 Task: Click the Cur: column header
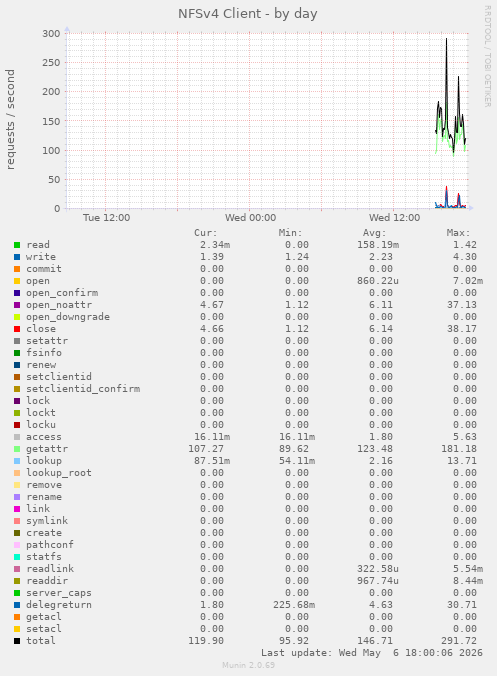pyautogui.click(x=206, y=233)
